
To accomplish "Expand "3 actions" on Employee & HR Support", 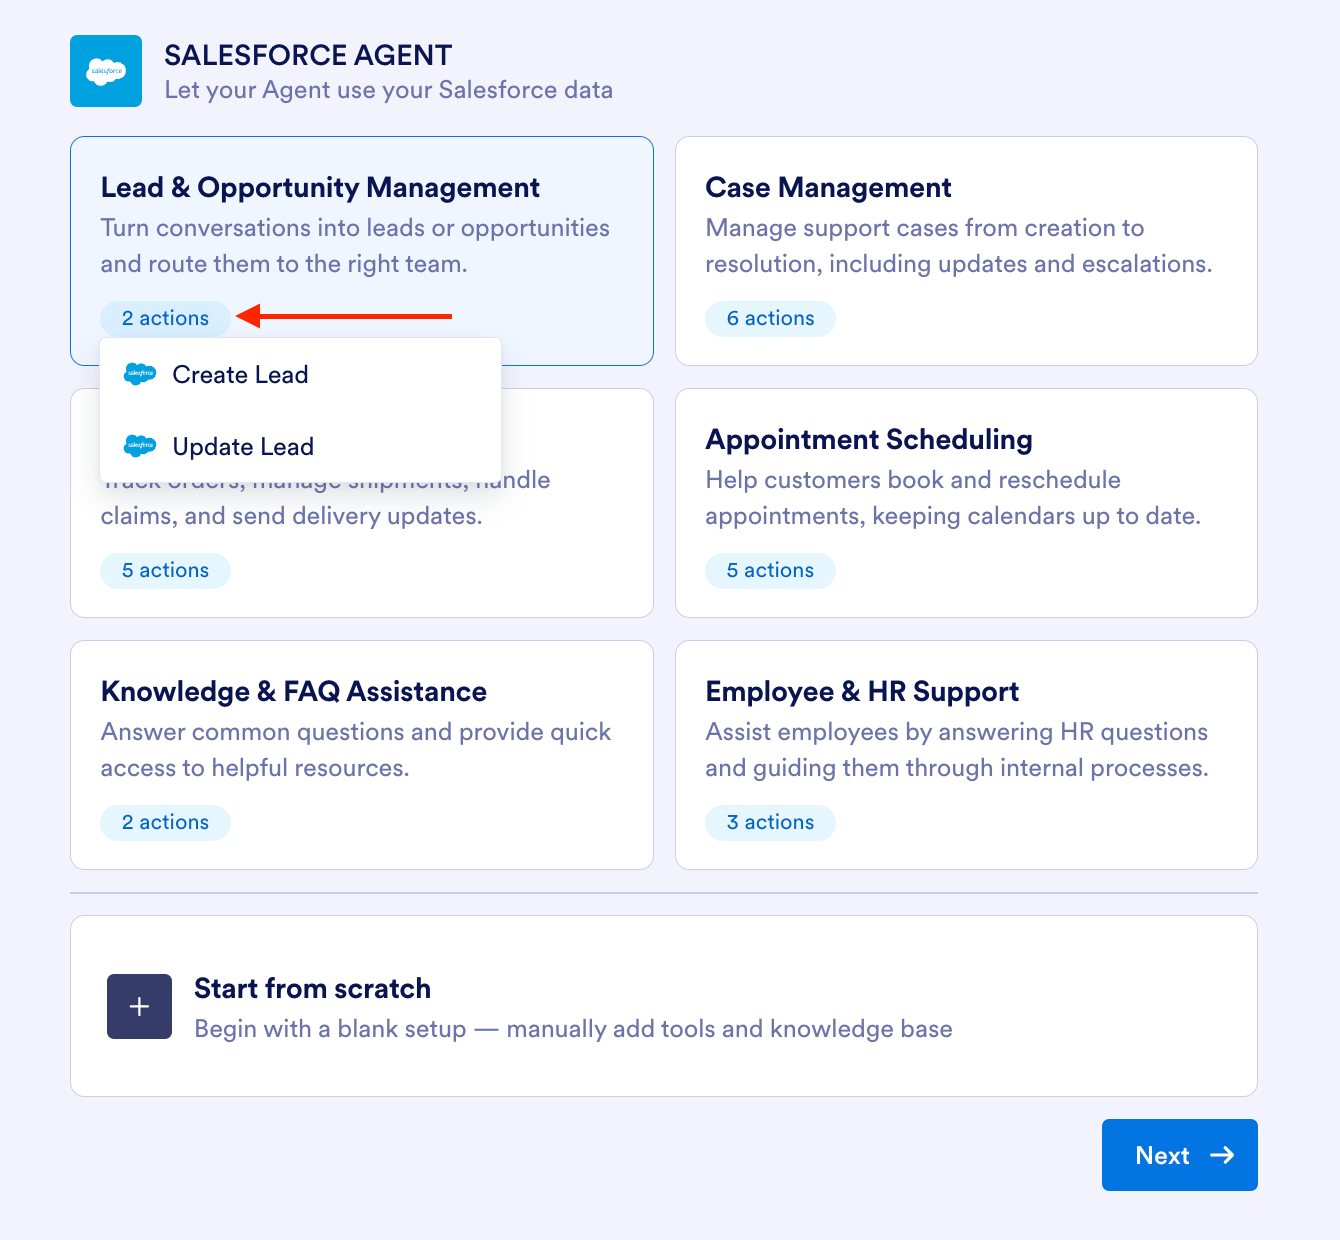I will (770, 822).
